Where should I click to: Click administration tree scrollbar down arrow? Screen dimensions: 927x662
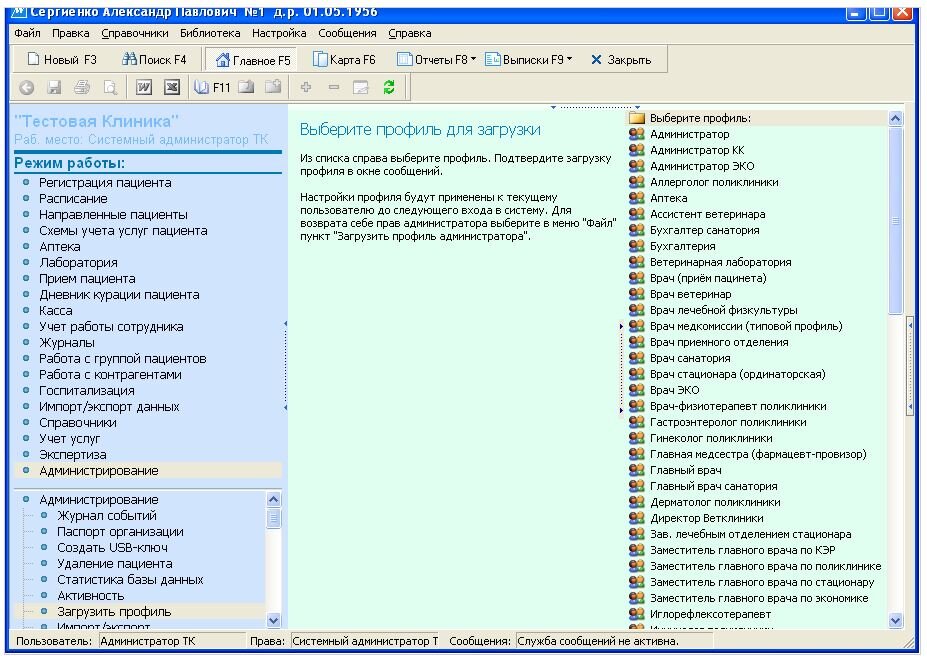click(x=273, y=620)
